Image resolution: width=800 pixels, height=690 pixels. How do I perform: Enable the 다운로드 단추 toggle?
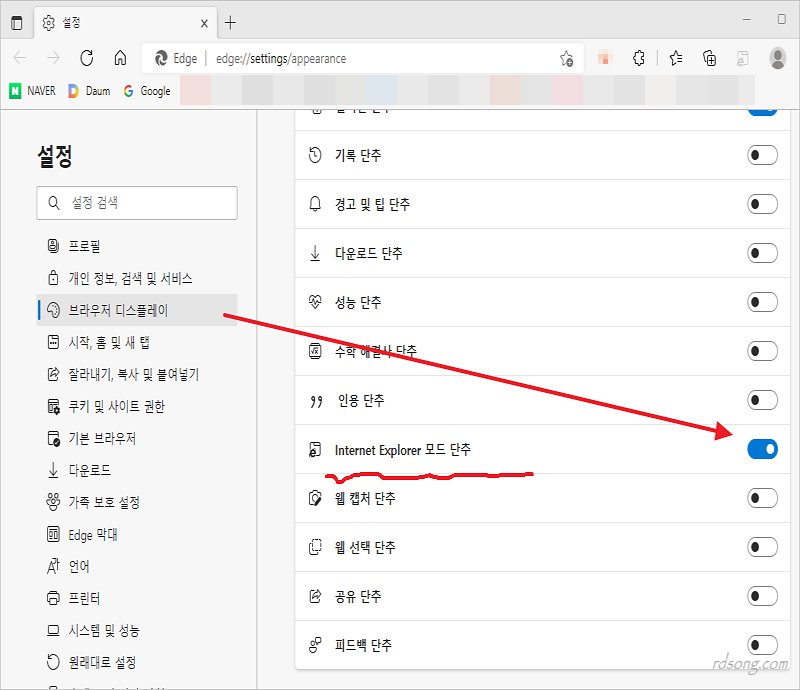pyautogui.click(x=762, y=254)
